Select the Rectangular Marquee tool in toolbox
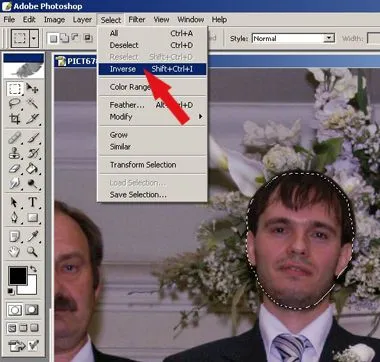 tap(14, 89)
